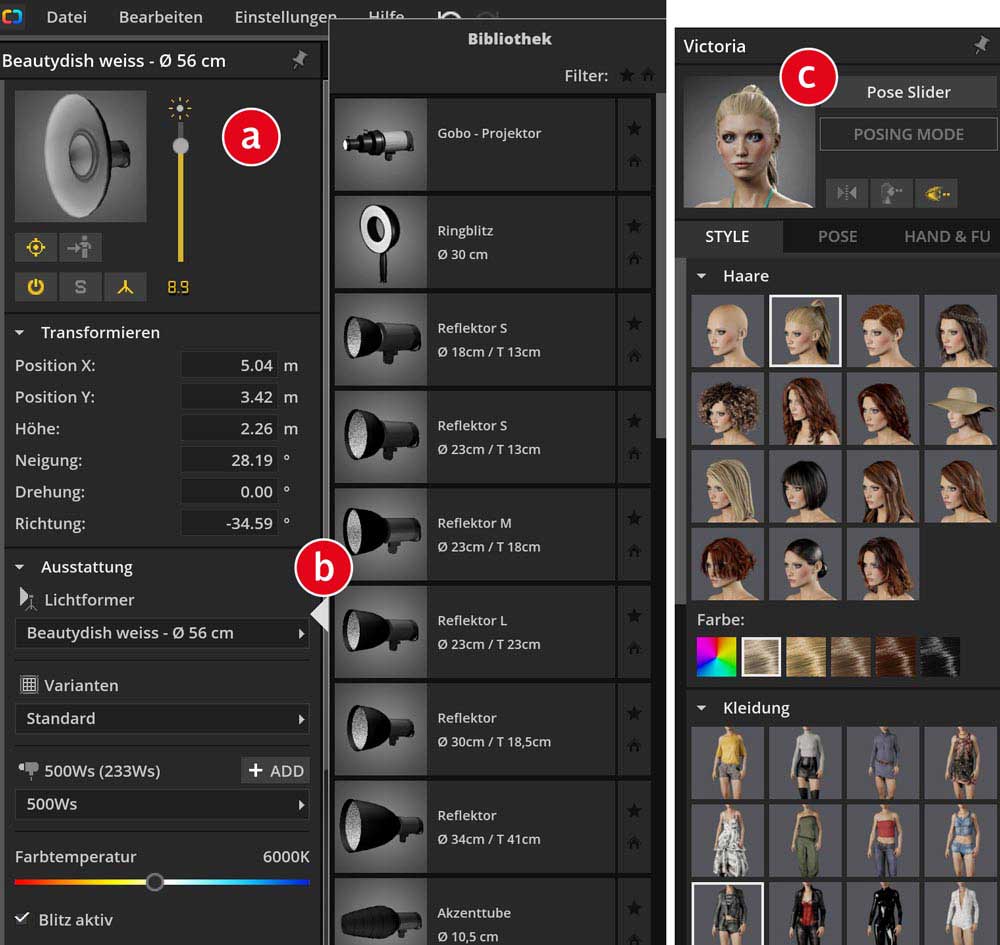Choose the sun hat hairstyle thumbnail

pos(960,409)
